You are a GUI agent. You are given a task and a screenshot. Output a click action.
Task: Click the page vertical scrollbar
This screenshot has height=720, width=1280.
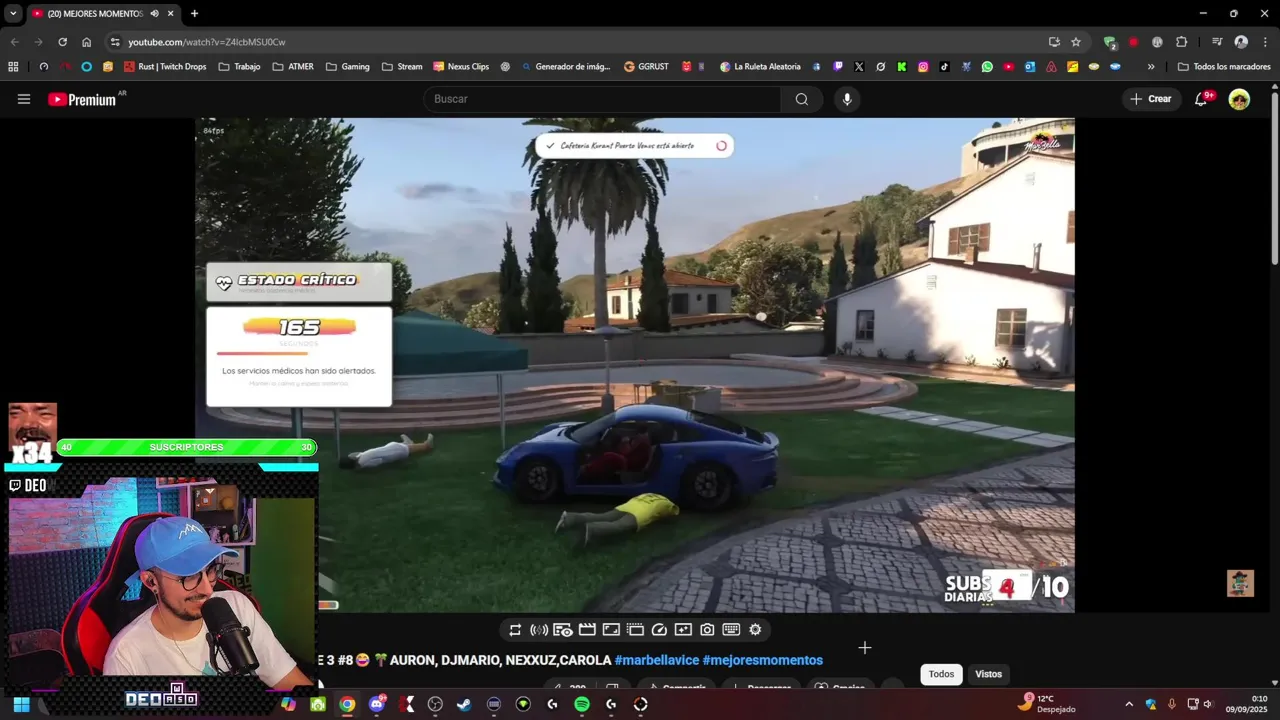pos(1274,180)
